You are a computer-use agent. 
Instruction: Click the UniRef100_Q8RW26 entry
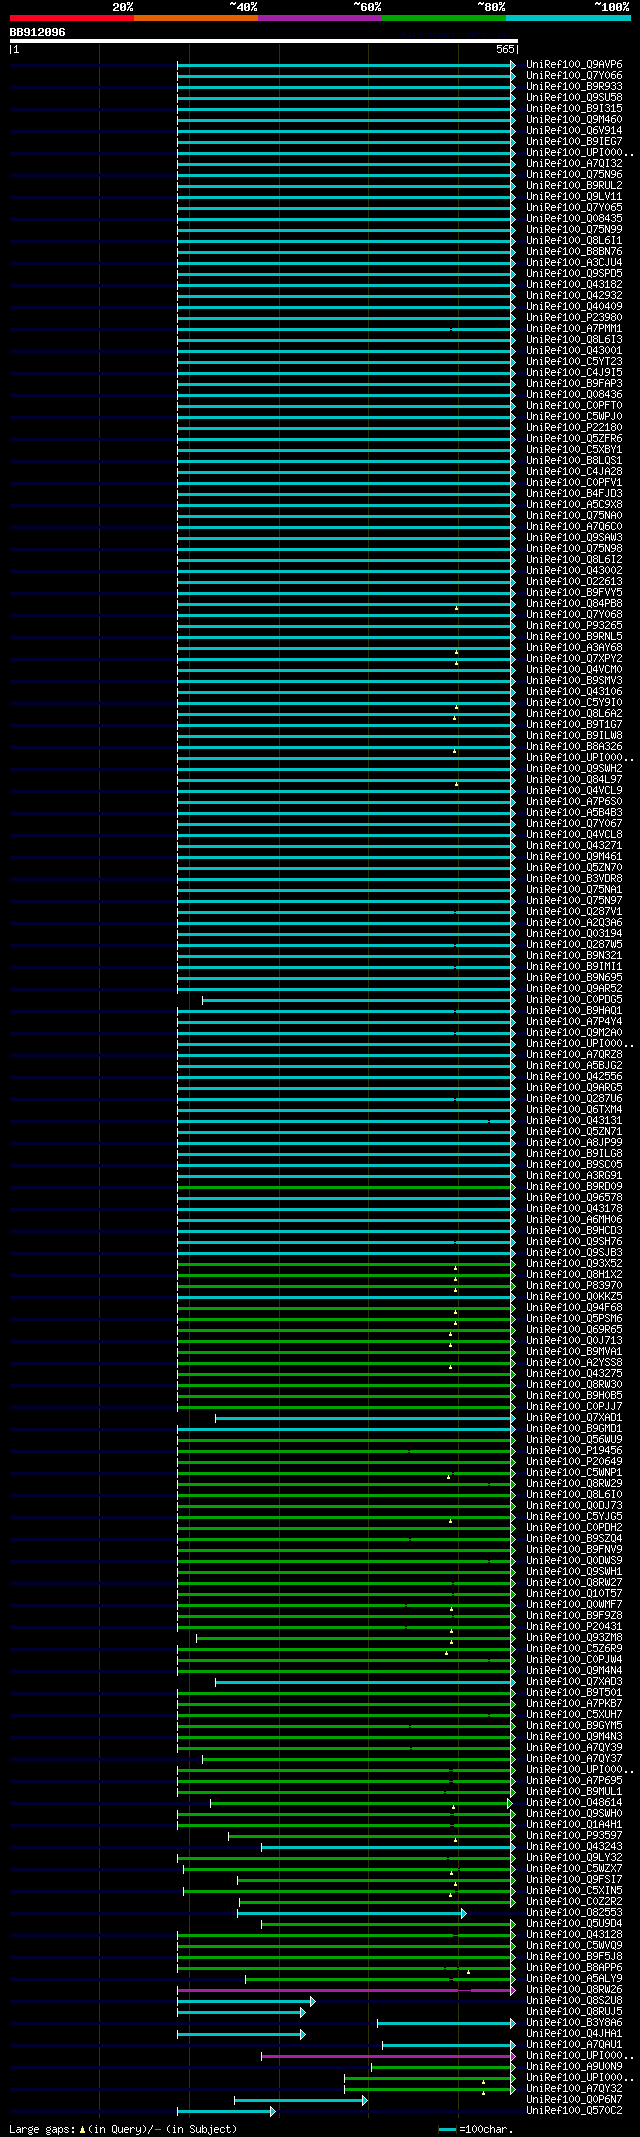click(x=574, y=1989)
